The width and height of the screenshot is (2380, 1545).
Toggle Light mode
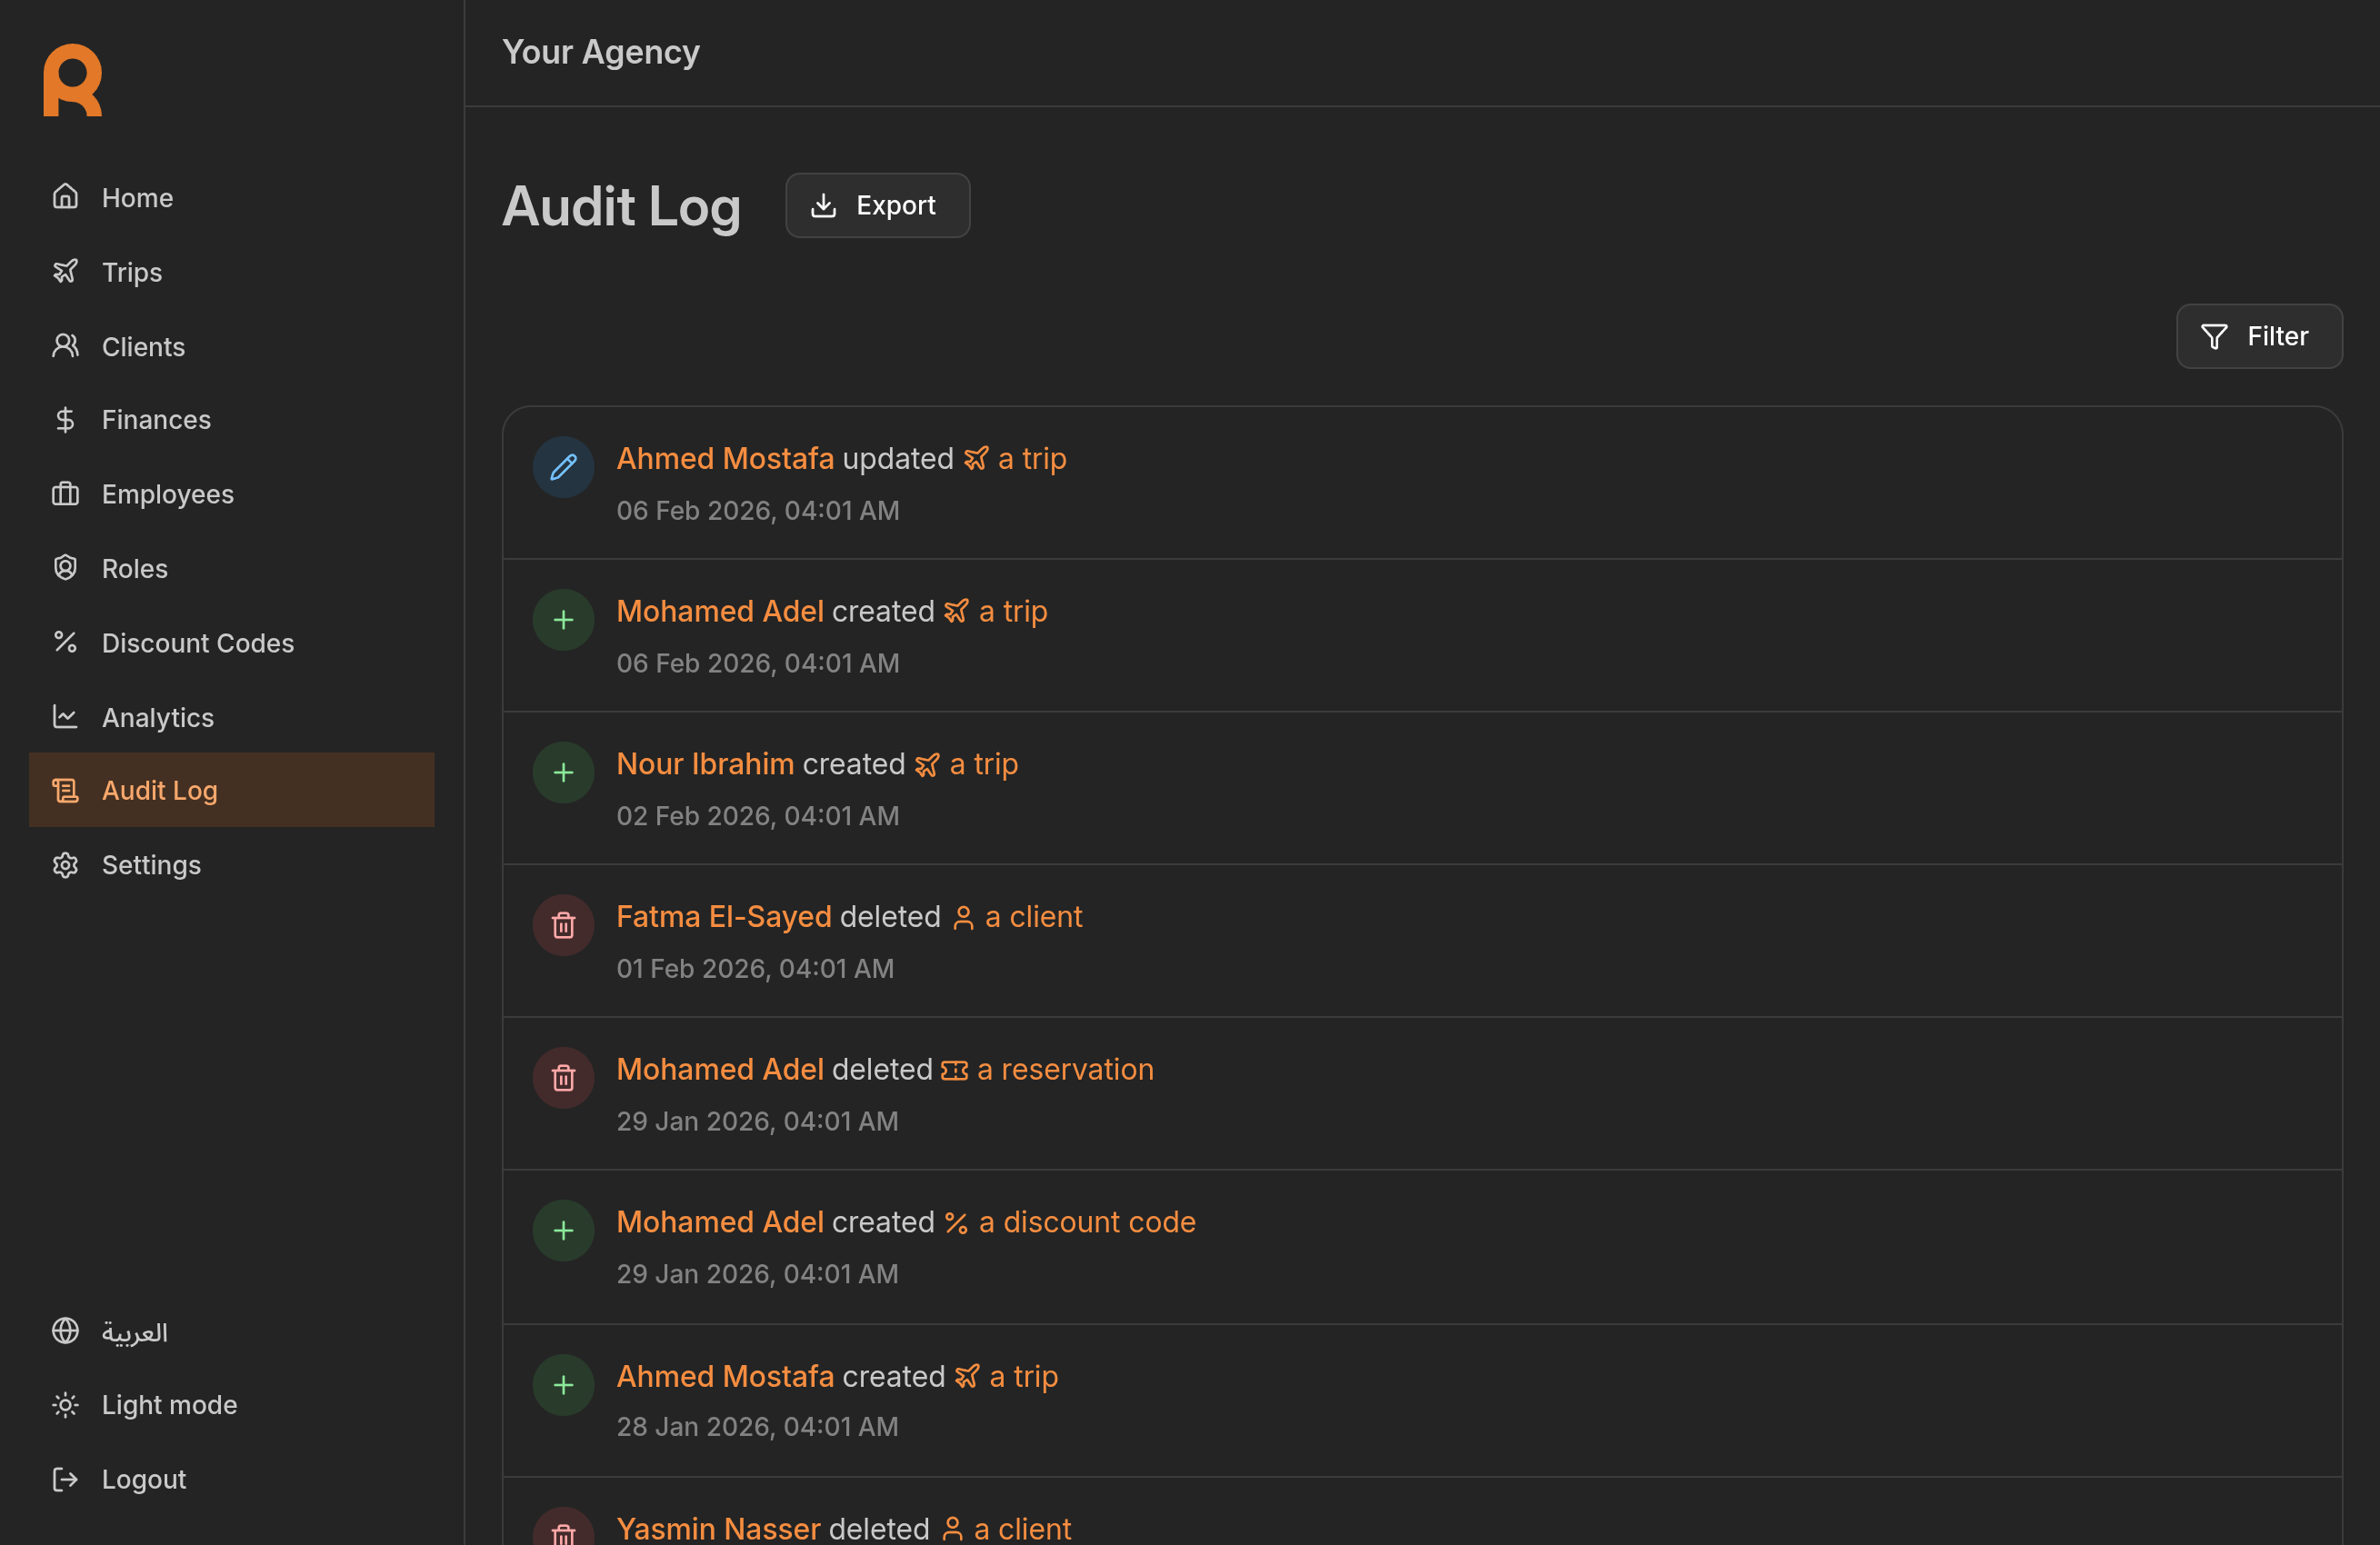pyautogui.click(x=169, y=1405)
